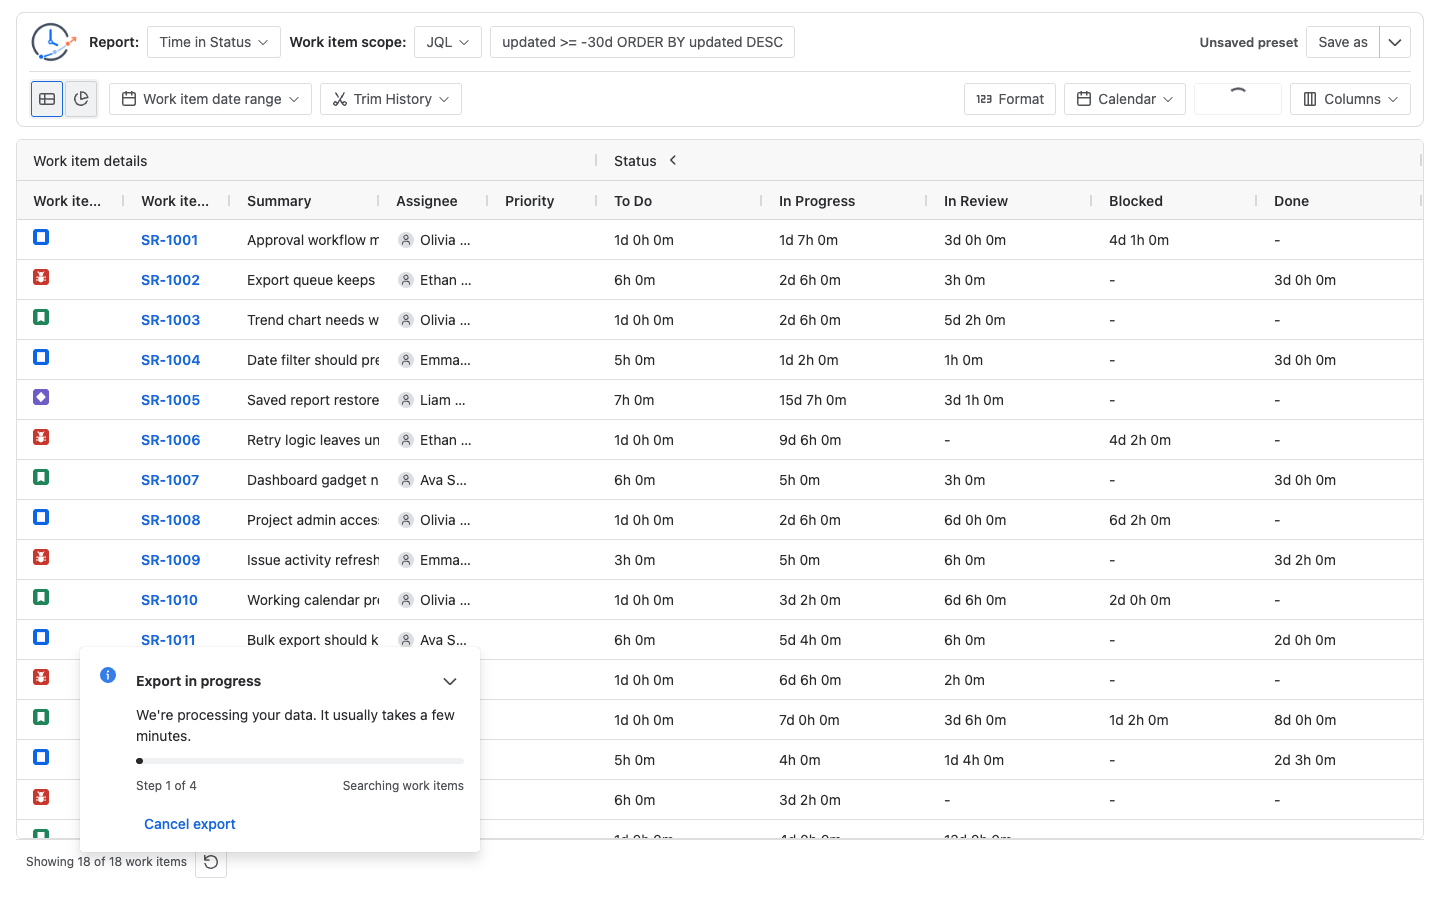Click the task icon of SR-1001
The height and width of the screenshot is (900, 1440).
41,237
